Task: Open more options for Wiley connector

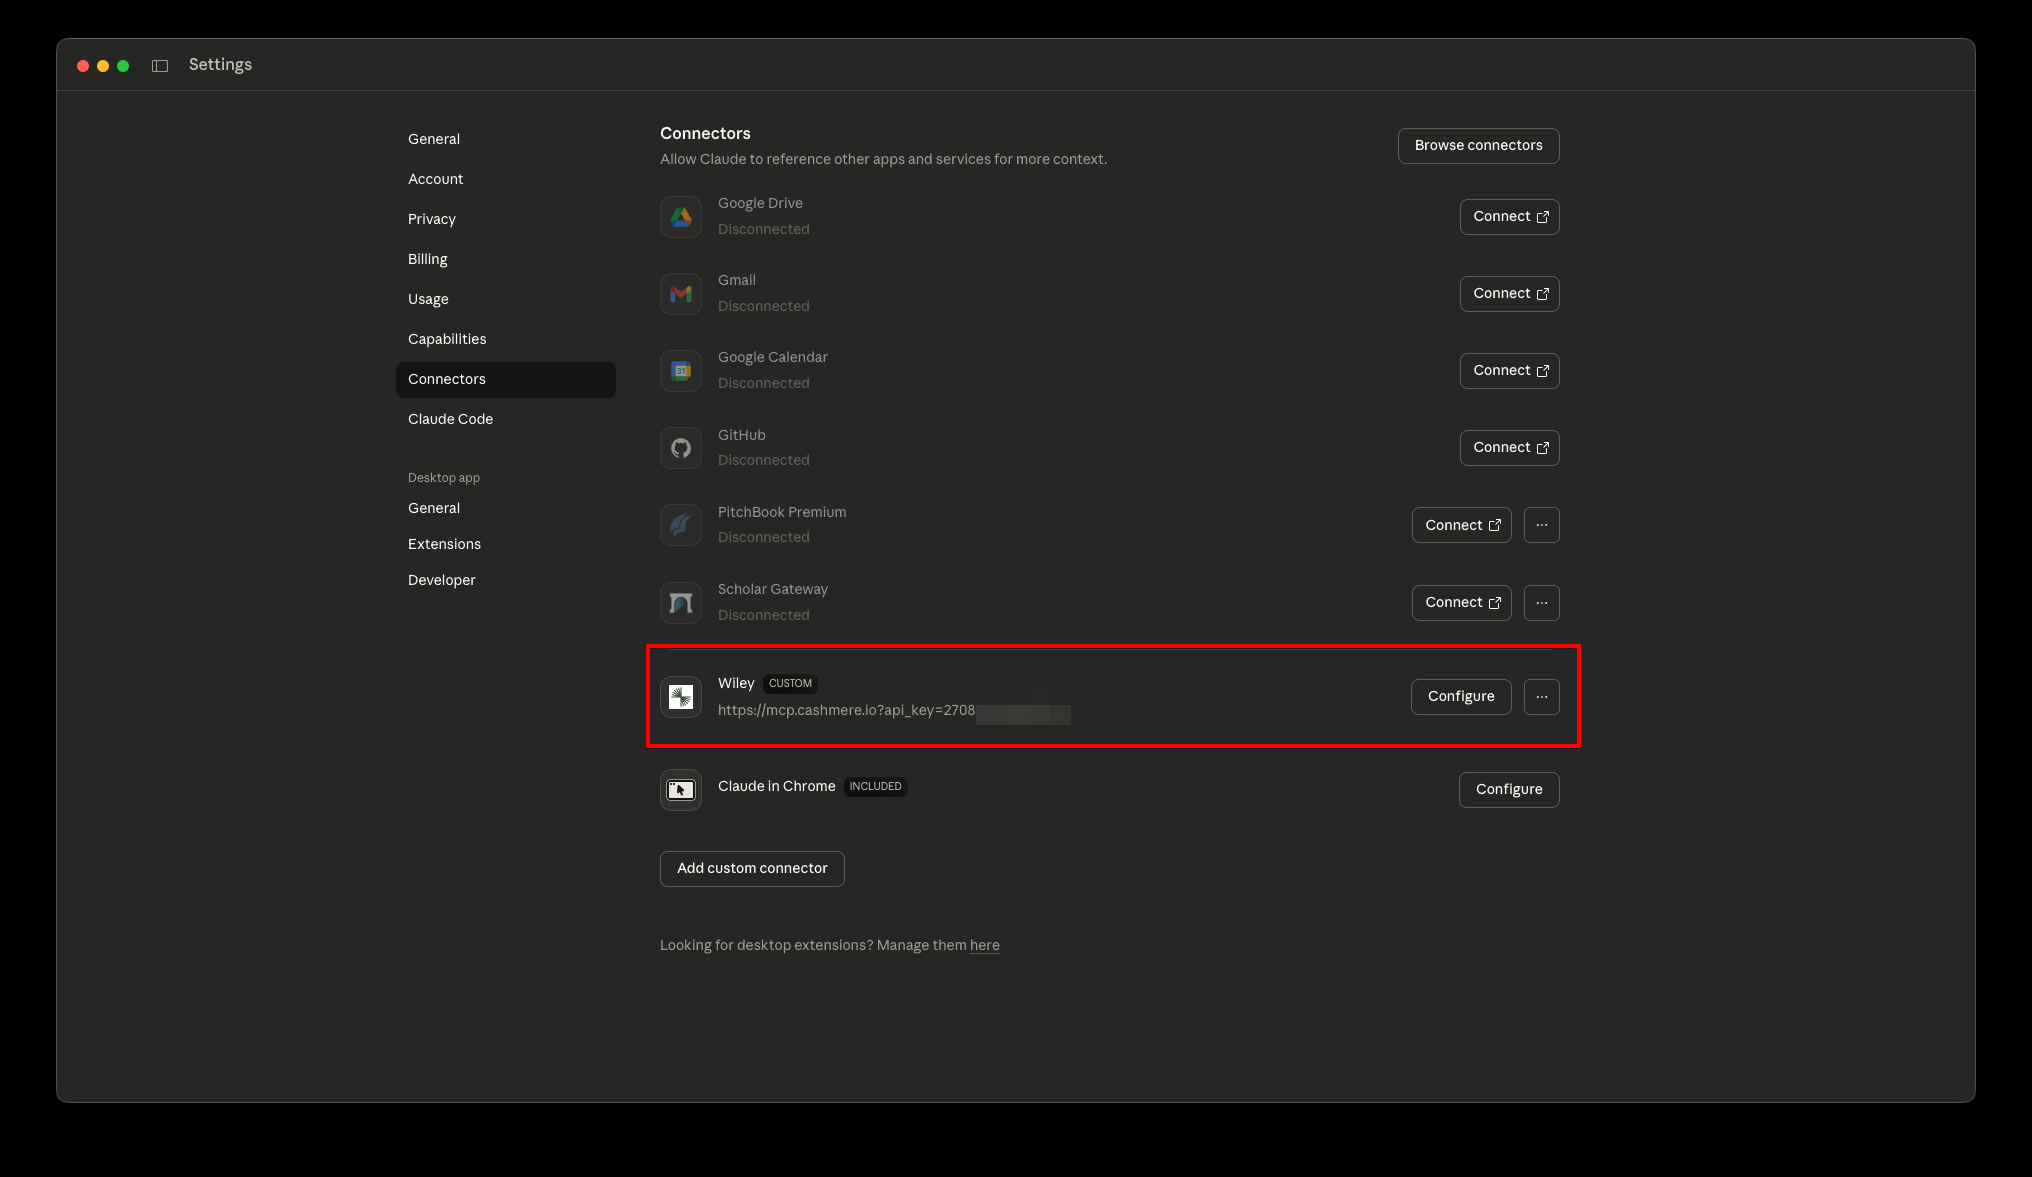Action: (1542, 697)
